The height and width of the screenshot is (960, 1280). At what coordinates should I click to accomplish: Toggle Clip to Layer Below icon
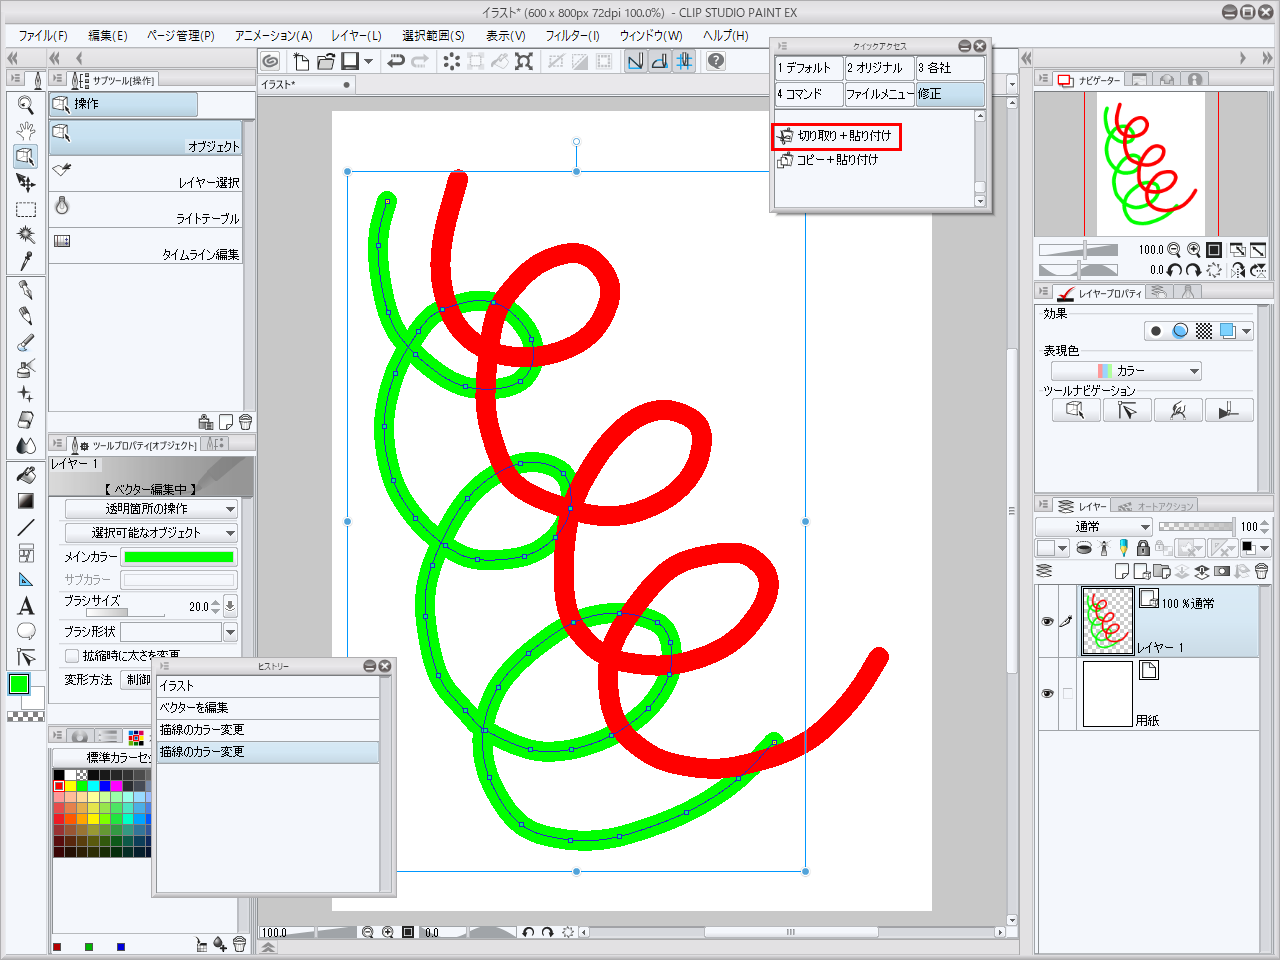(x=1084, y=548)
